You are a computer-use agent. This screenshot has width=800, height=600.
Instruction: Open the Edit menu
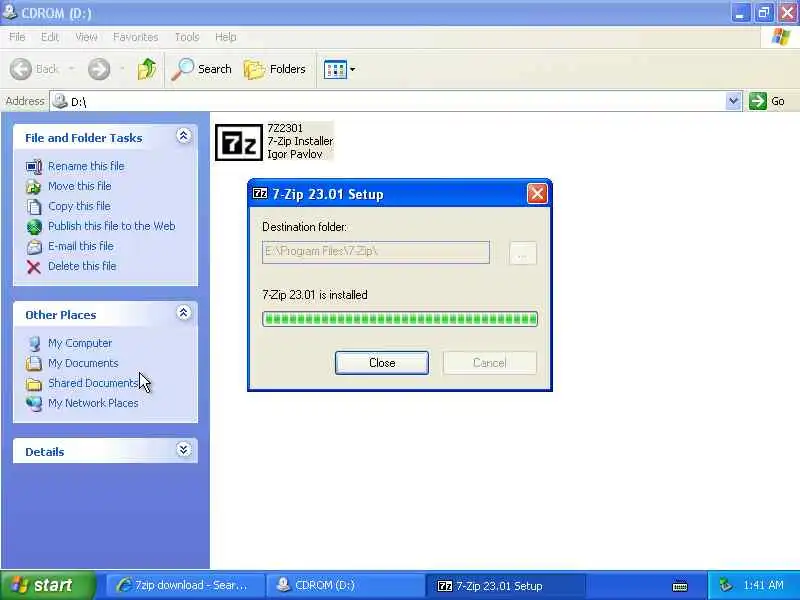pos(49,37)
